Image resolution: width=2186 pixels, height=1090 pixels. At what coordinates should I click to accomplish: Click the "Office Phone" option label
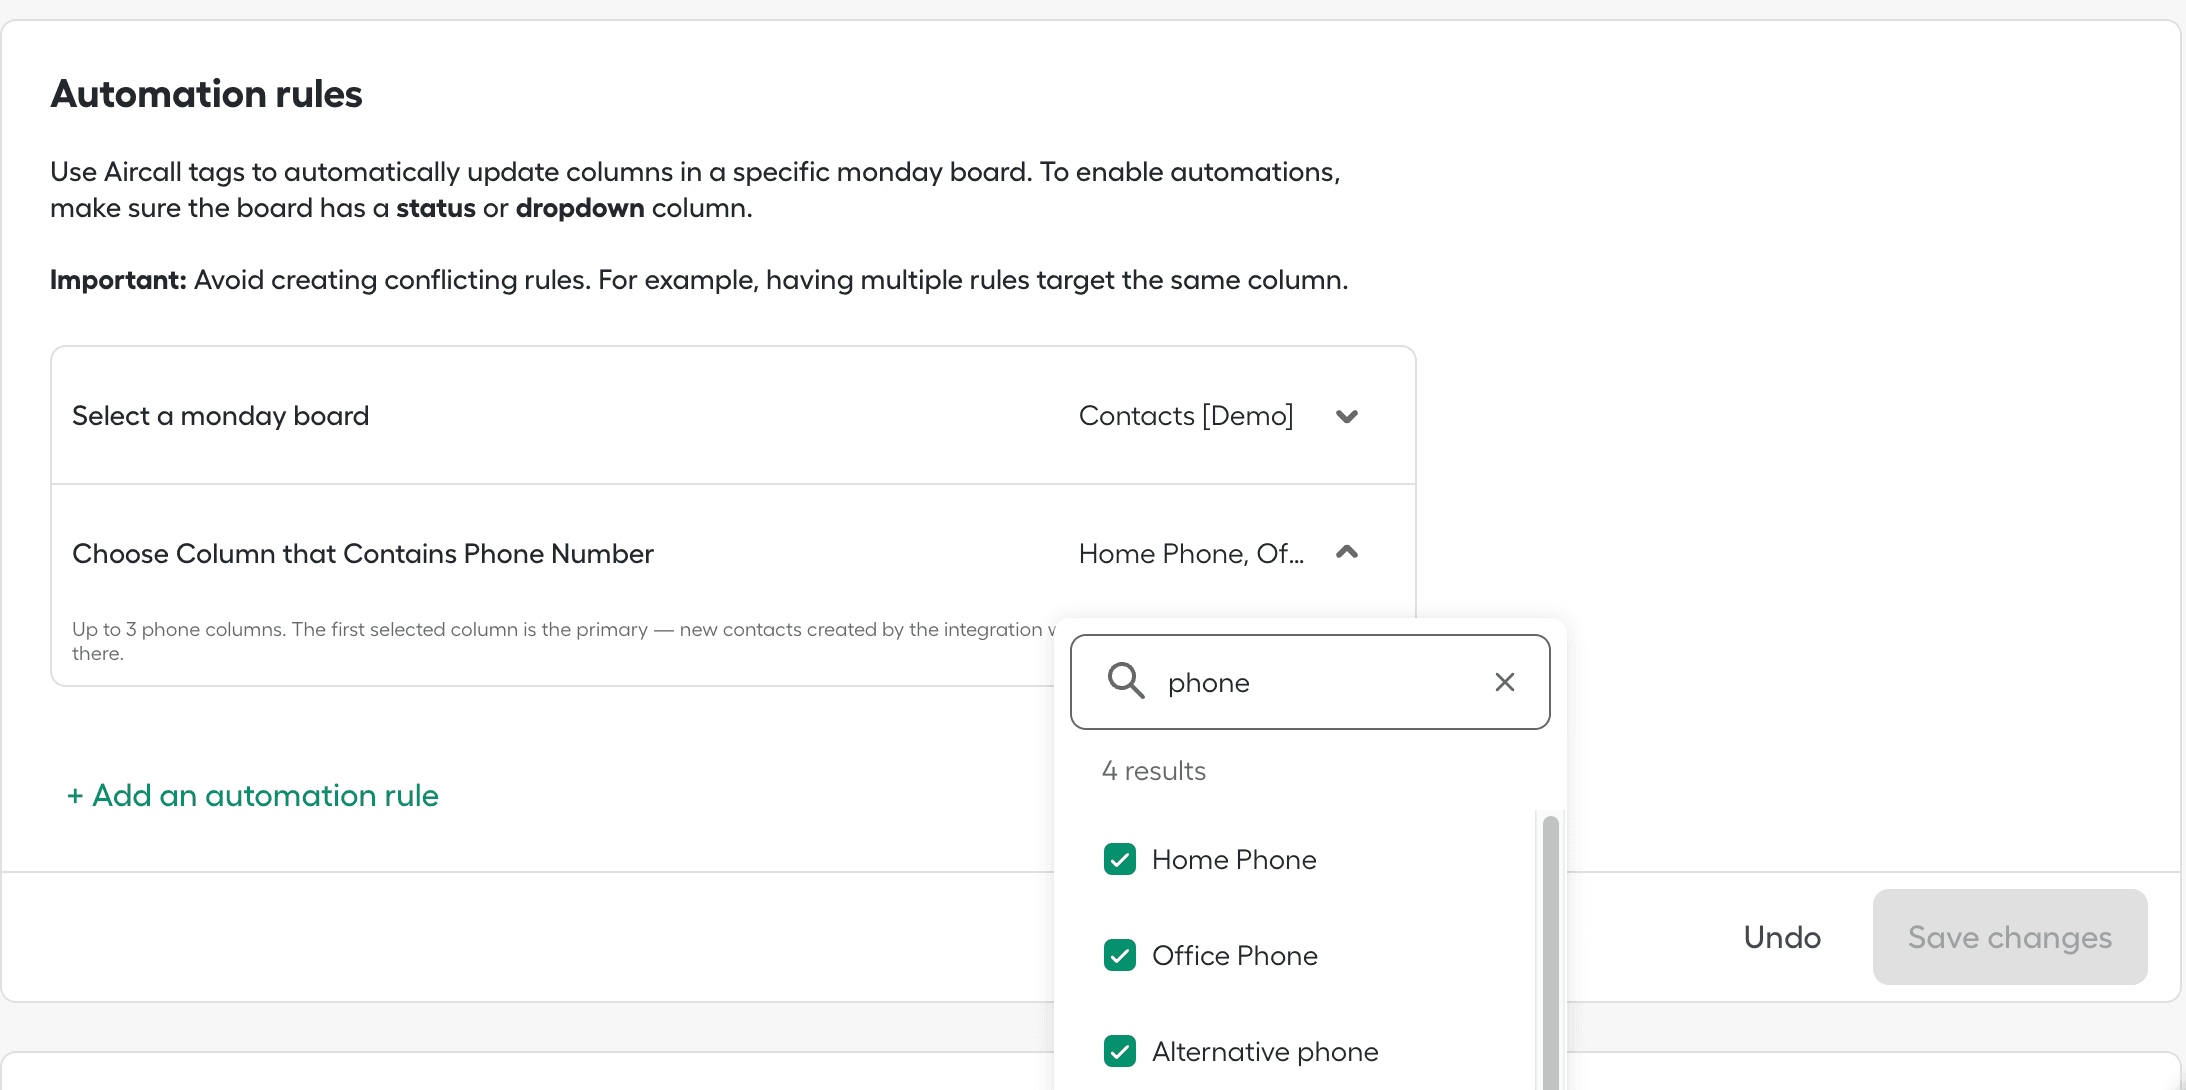click(1235, 955)
